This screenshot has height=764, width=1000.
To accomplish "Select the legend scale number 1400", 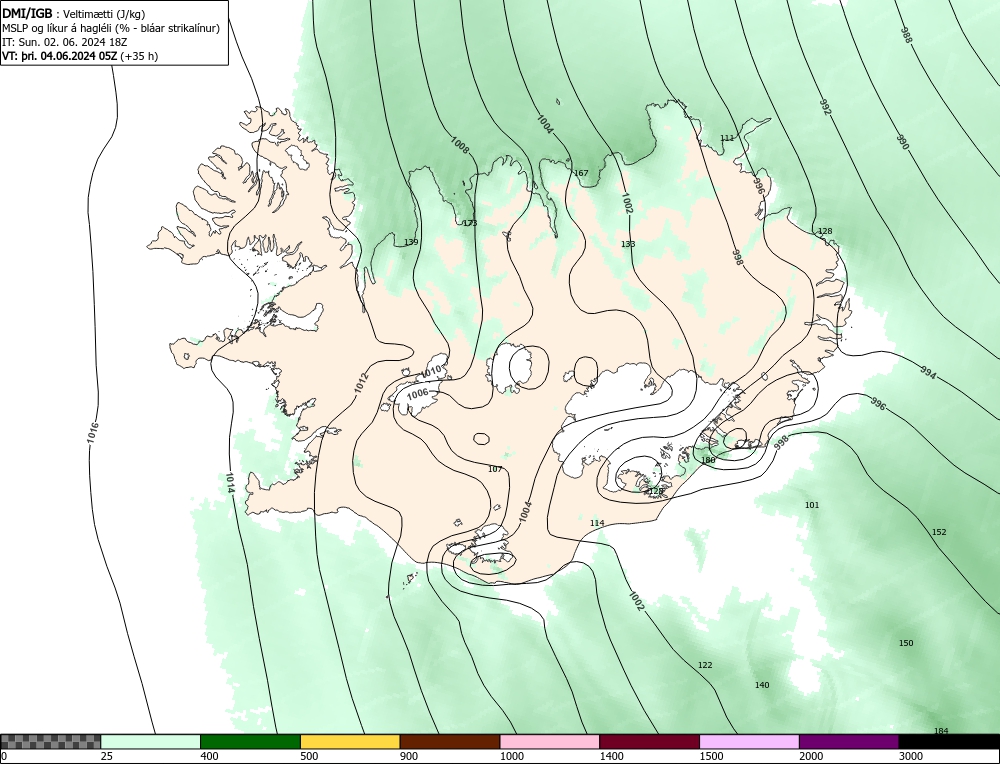I will pyautogui.click(x=612, y=756).
